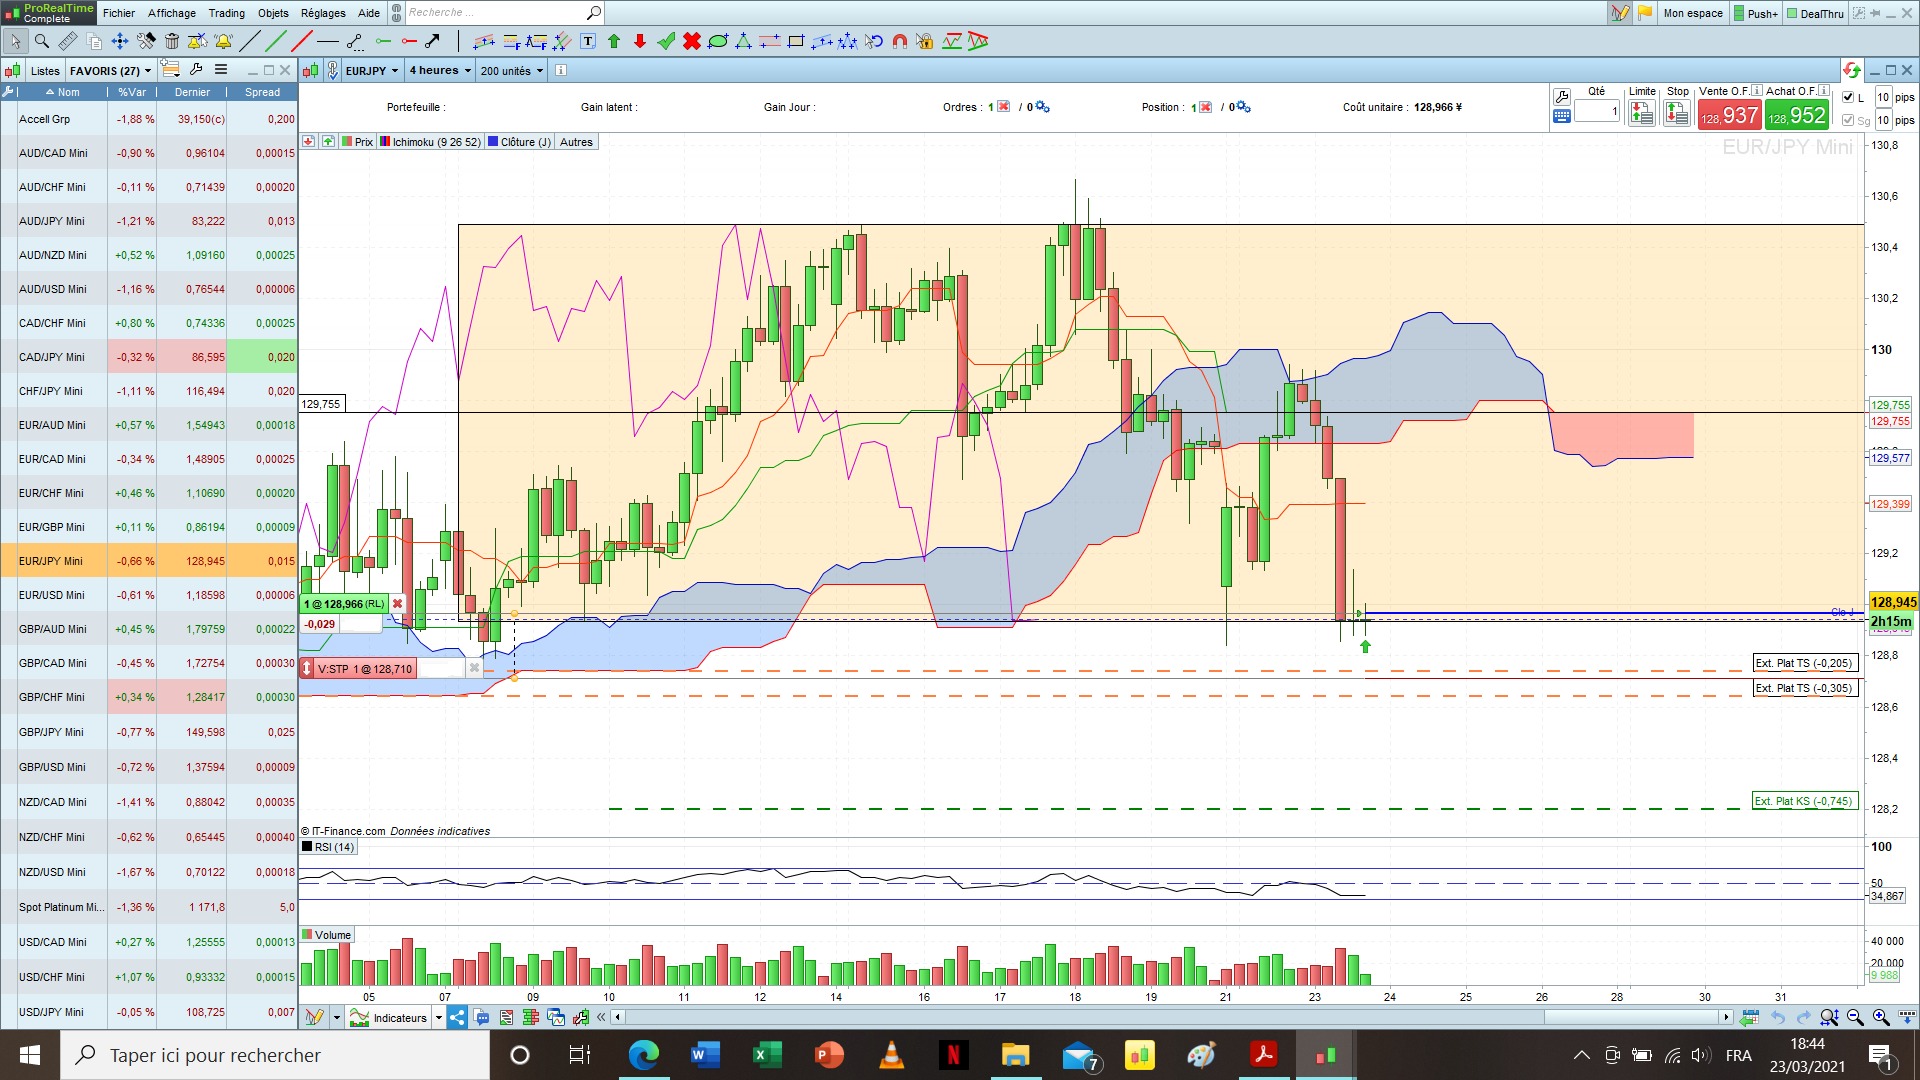The width and height of the screenshot is (1920, 1080).
Task: Click the Stop order icon button
Action: (x=1677, y=115)
